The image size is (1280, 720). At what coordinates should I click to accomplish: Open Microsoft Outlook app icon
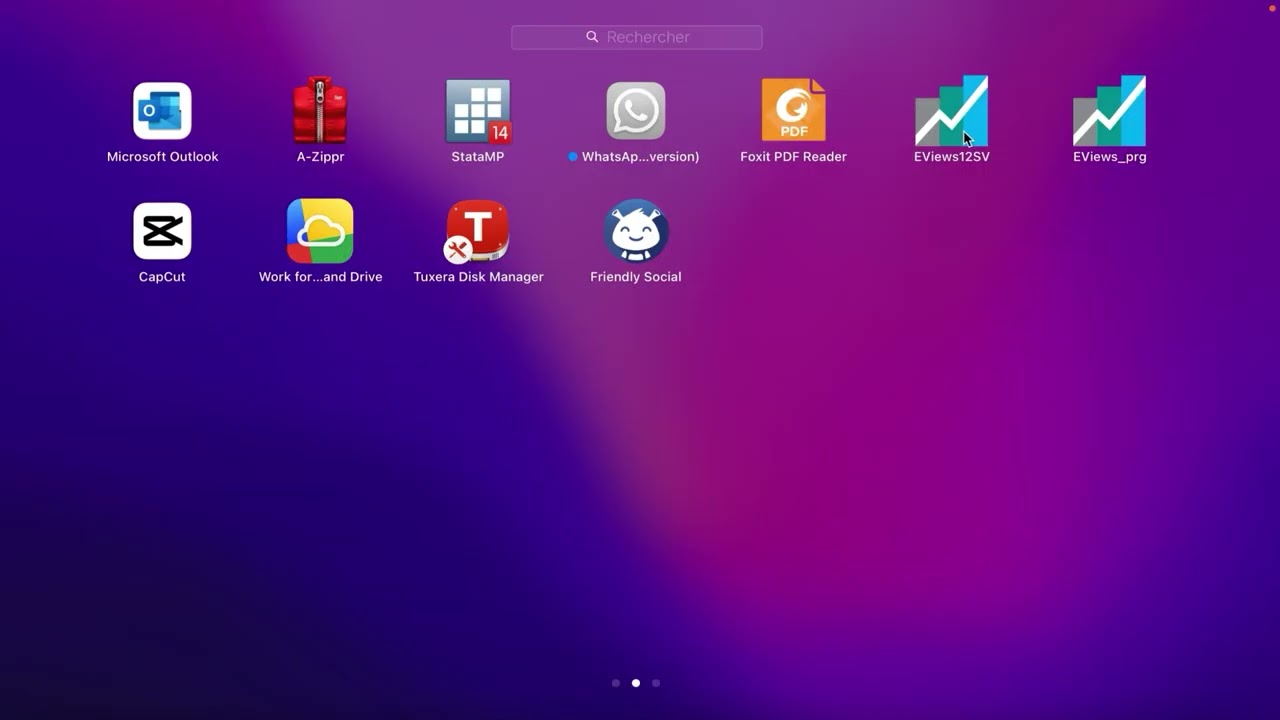[x=162, y=111]
